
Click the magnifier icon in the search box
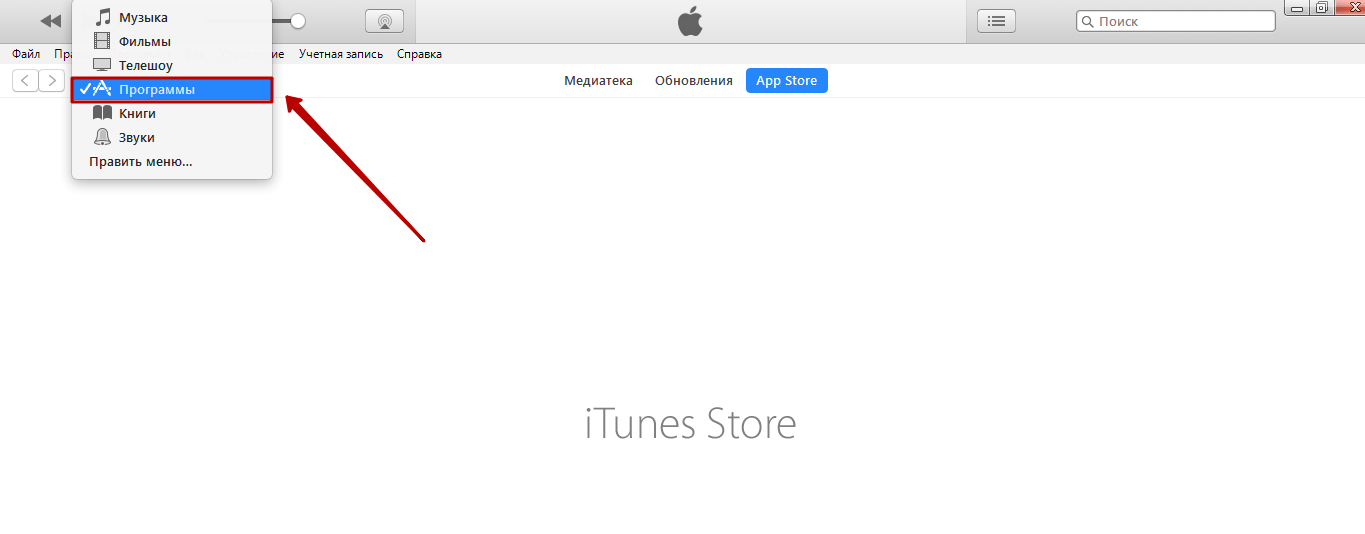[x=1088, y=21]
